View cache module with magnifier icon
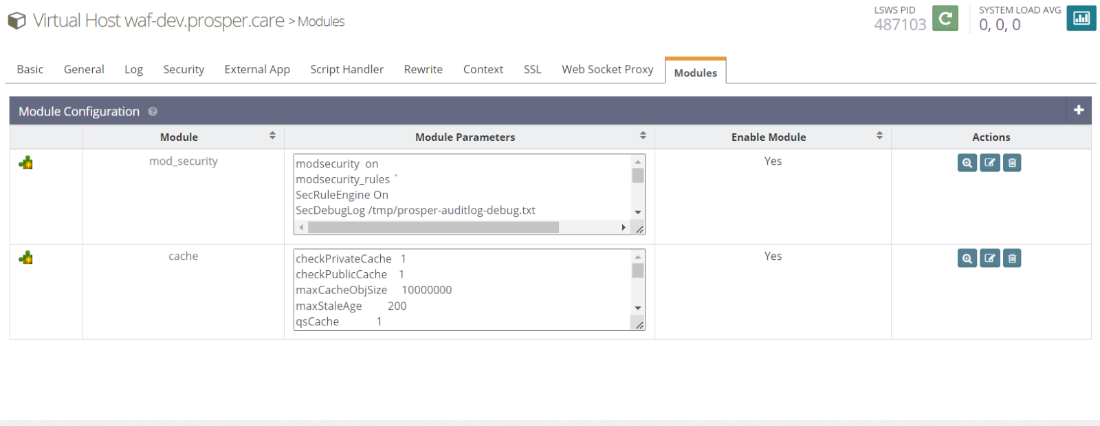This screenshot has height=426, width=1100. 967,259
